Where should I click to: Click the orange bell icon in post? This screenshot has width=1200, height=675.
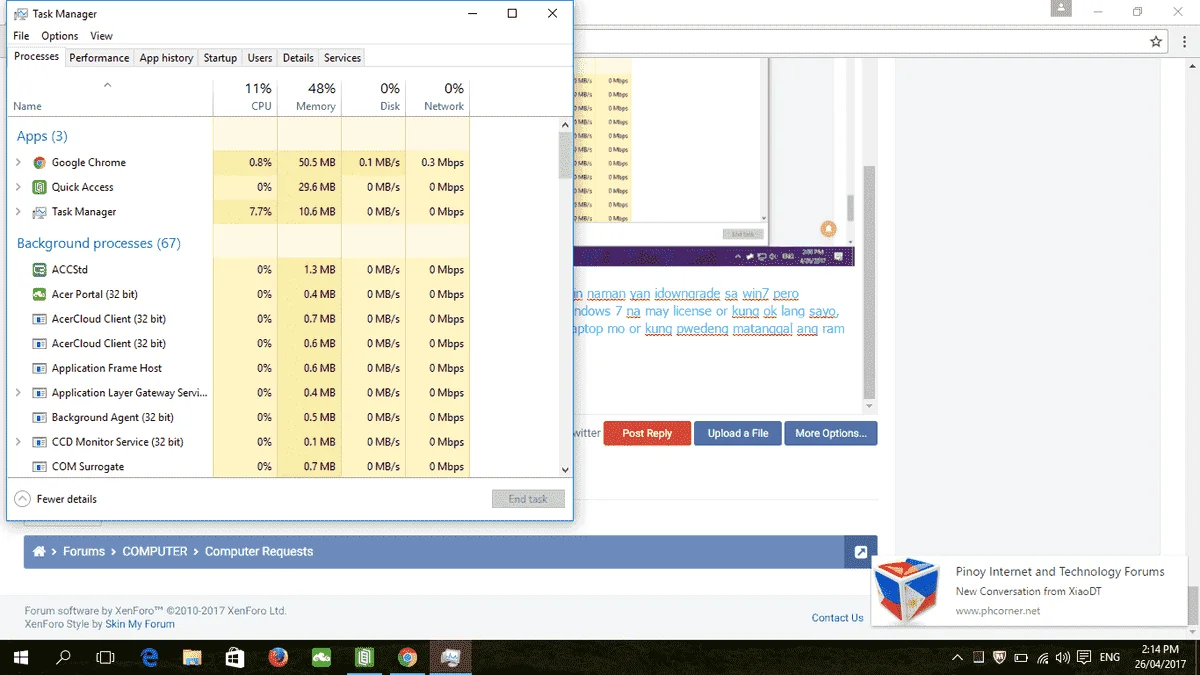point(828,229)
